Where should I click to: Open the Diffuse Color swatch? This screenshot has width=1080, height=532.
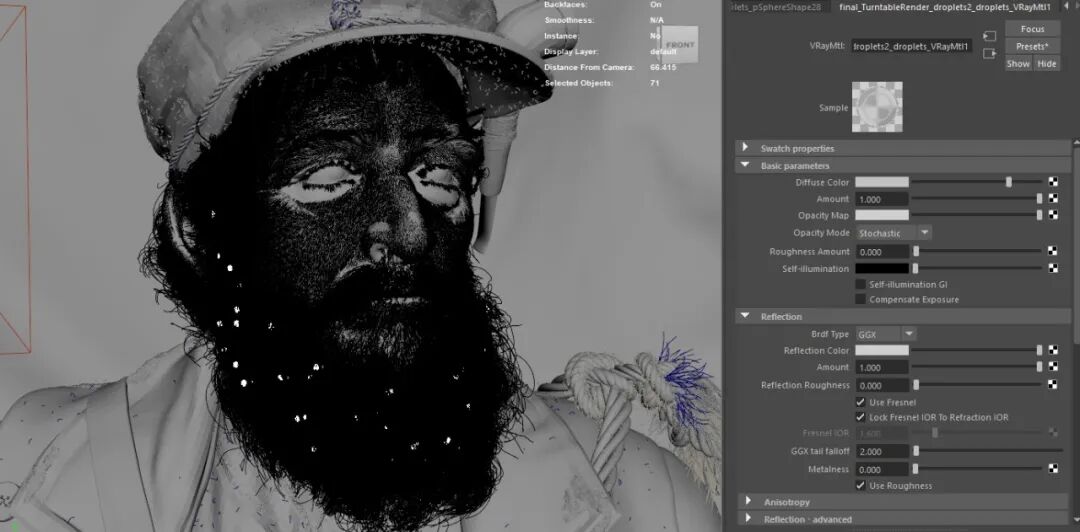(x=882, y=182)
